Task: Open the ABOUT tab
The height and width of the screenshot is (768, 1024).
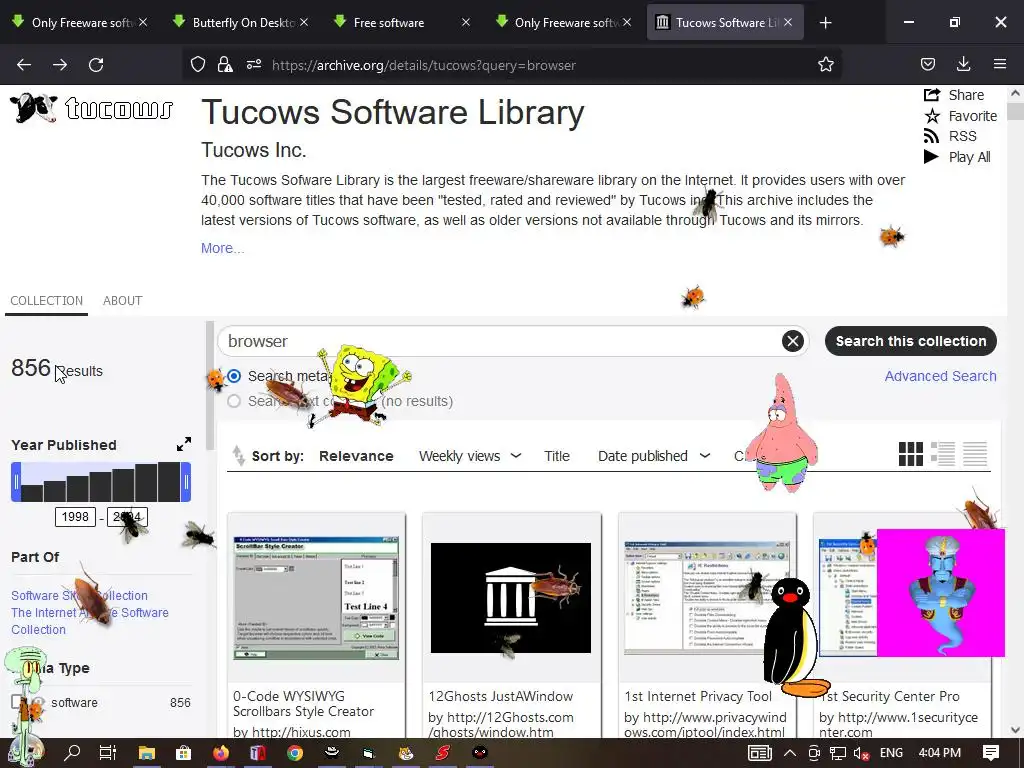Action: [122, 300]
